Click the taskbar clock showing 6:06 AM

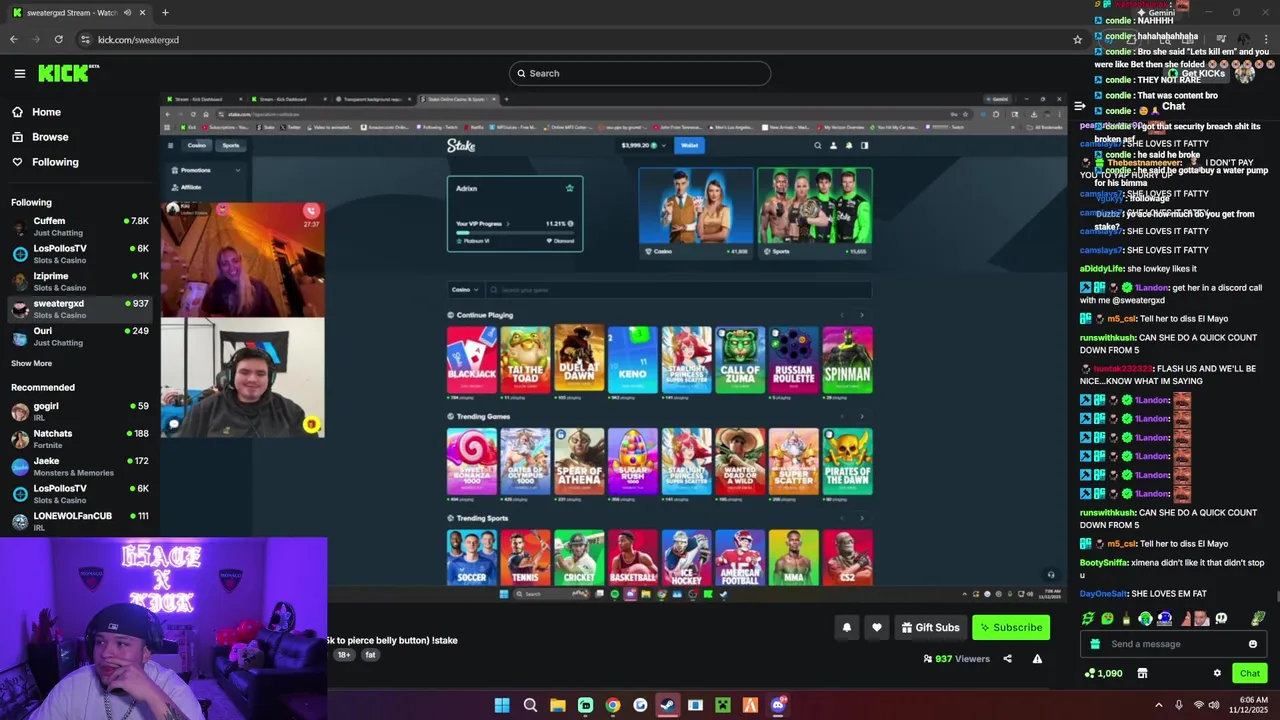[1251, 705]
